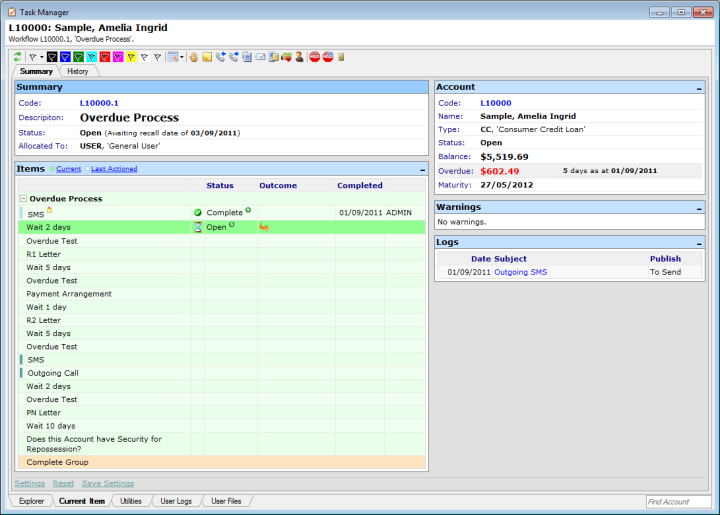Open the Current Item bottom tab
720x515 pixels.
coord(82,501)
